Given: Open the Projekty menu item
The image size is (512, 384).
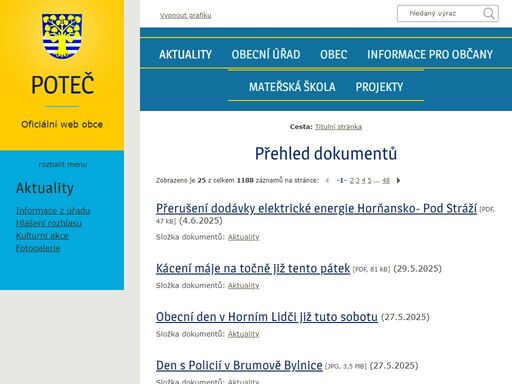Looking at the screenshot, I should tap(379, 87).
